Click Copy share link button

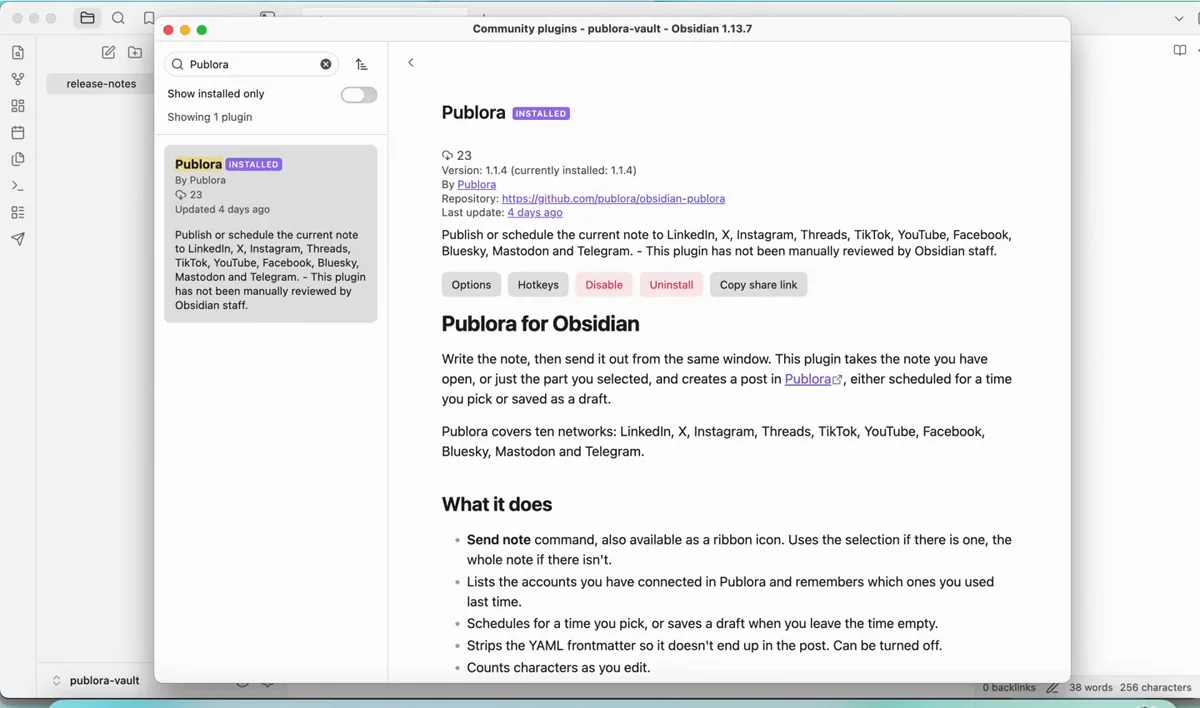pyautogui.click(x=758, y=285)
